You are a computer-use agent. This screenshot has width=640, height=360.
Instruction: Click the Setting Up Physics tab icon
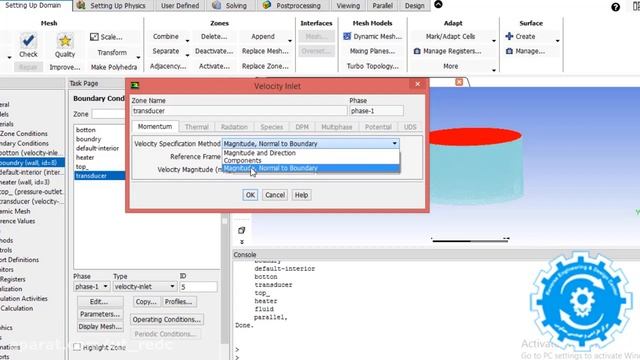coord(81,5)
